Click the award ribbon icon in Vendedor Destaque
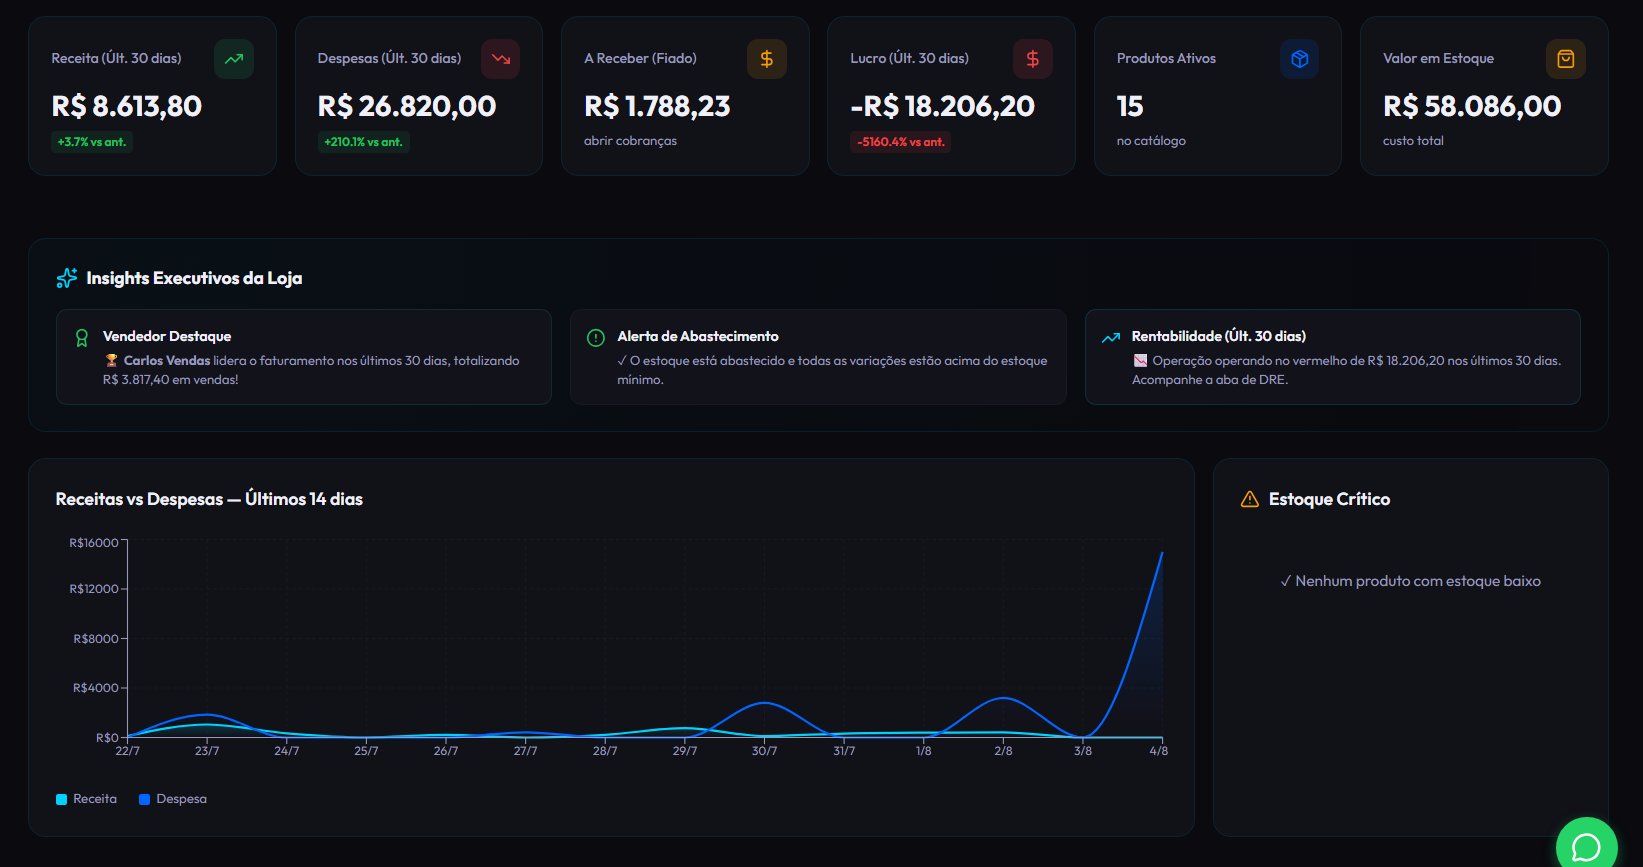This screenshot has height=867, width=1643. [82, 338]
